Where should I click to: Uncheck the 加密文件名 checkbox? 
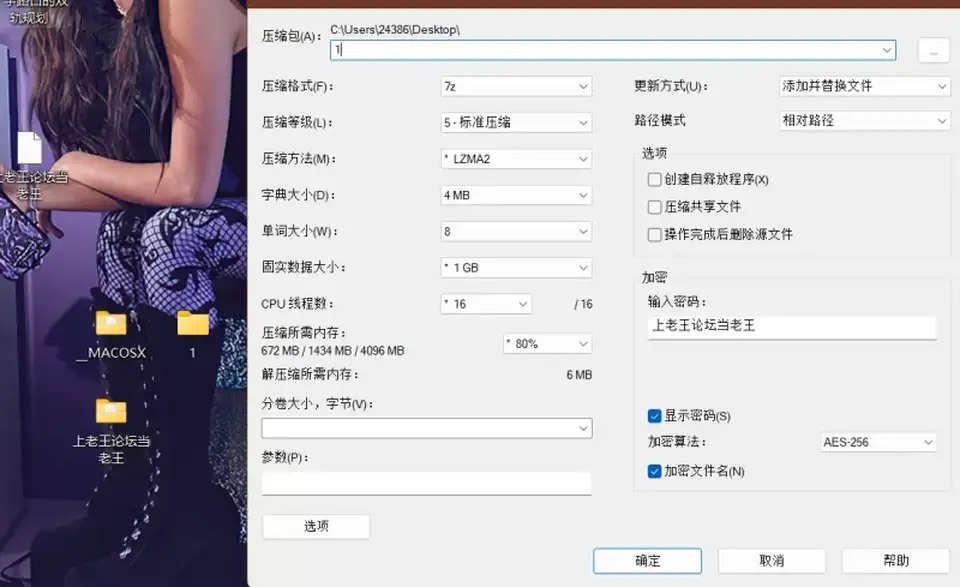(x=654, y=471)
